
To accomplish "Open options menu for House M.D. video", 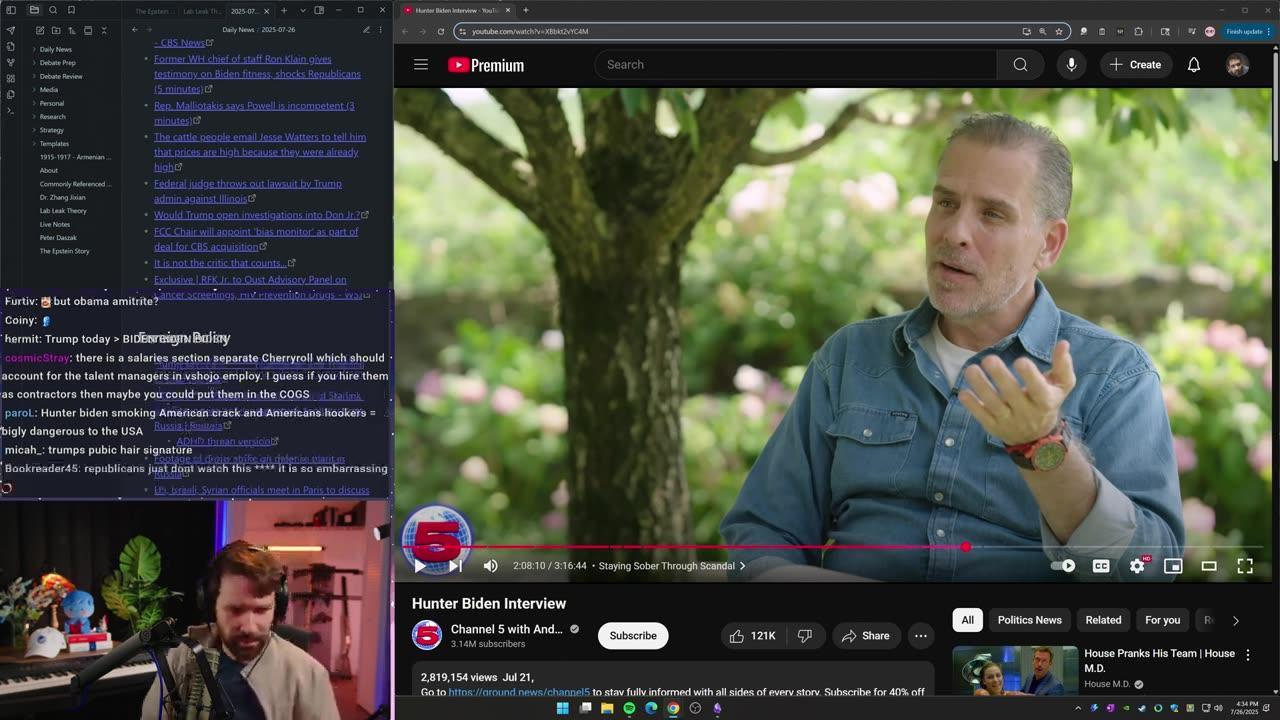I will pyautogui.click(x=1248, y=655).
